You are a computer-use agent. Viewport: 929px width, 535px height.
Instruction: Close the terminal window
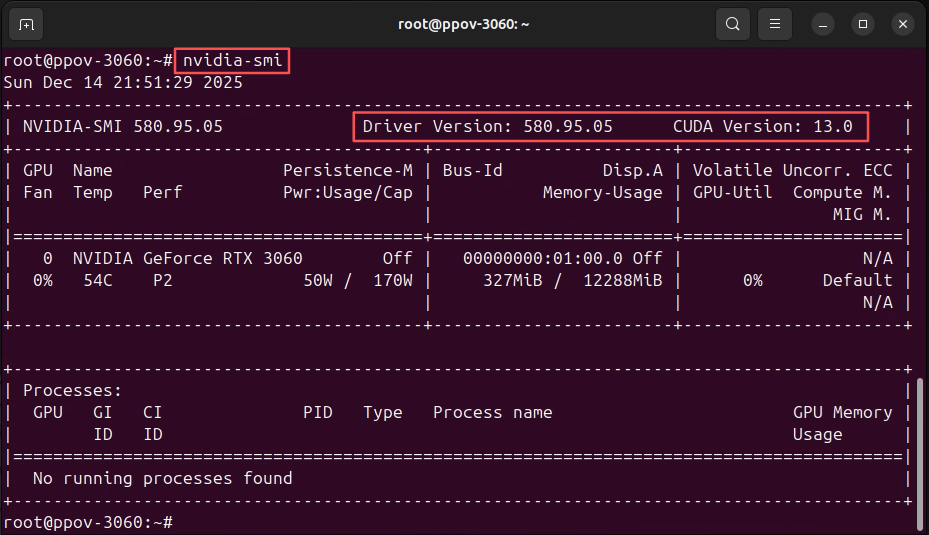903,24
